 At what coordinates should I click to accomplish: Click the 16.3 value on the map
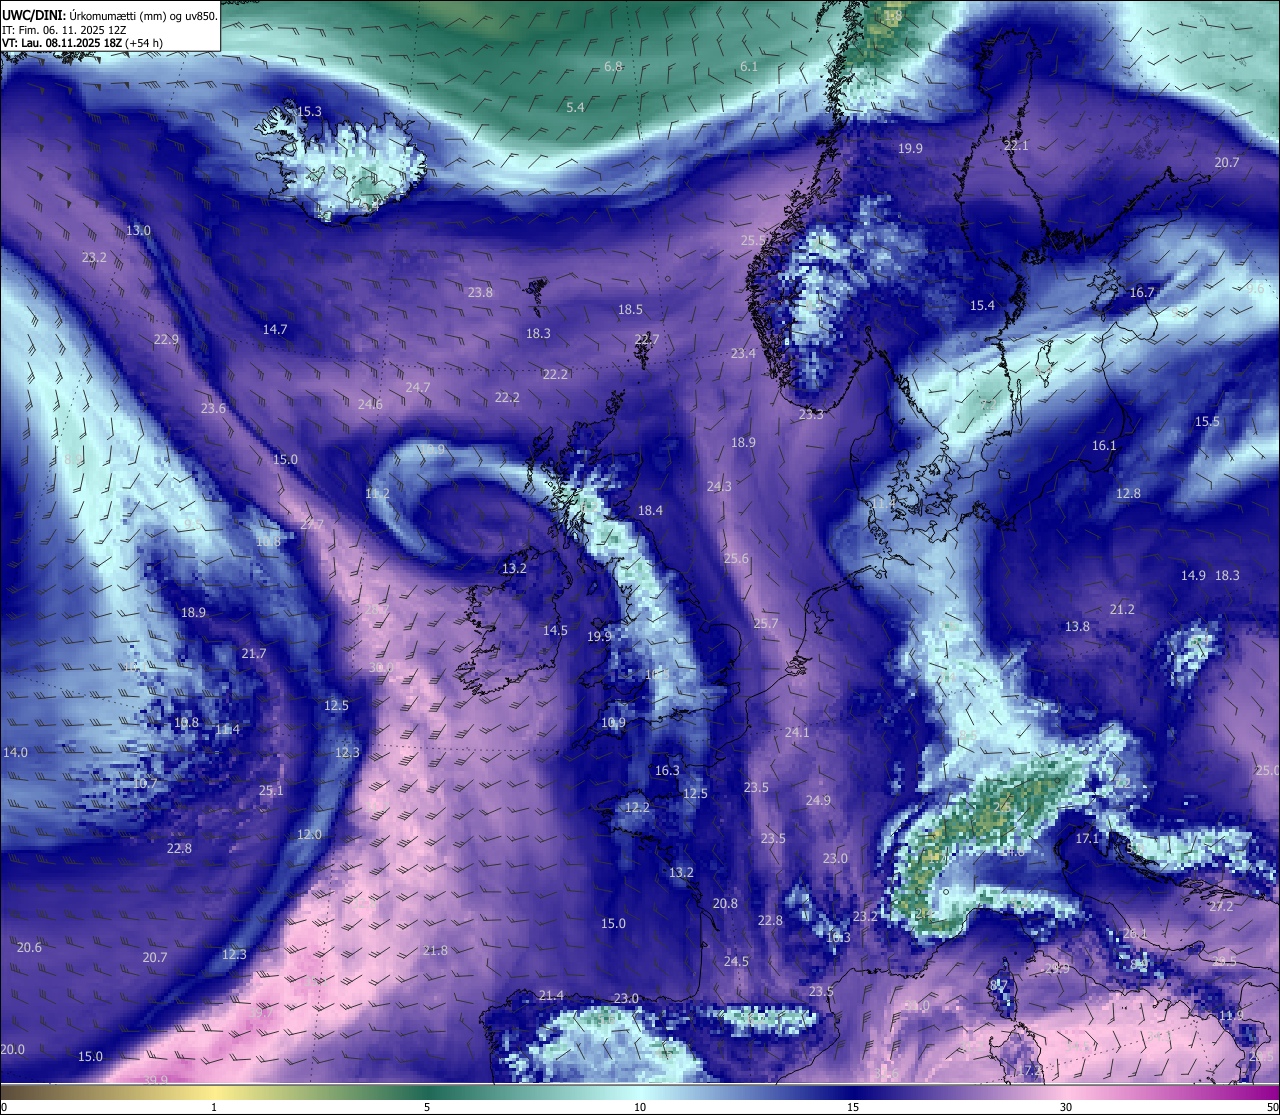pos(667,770)
